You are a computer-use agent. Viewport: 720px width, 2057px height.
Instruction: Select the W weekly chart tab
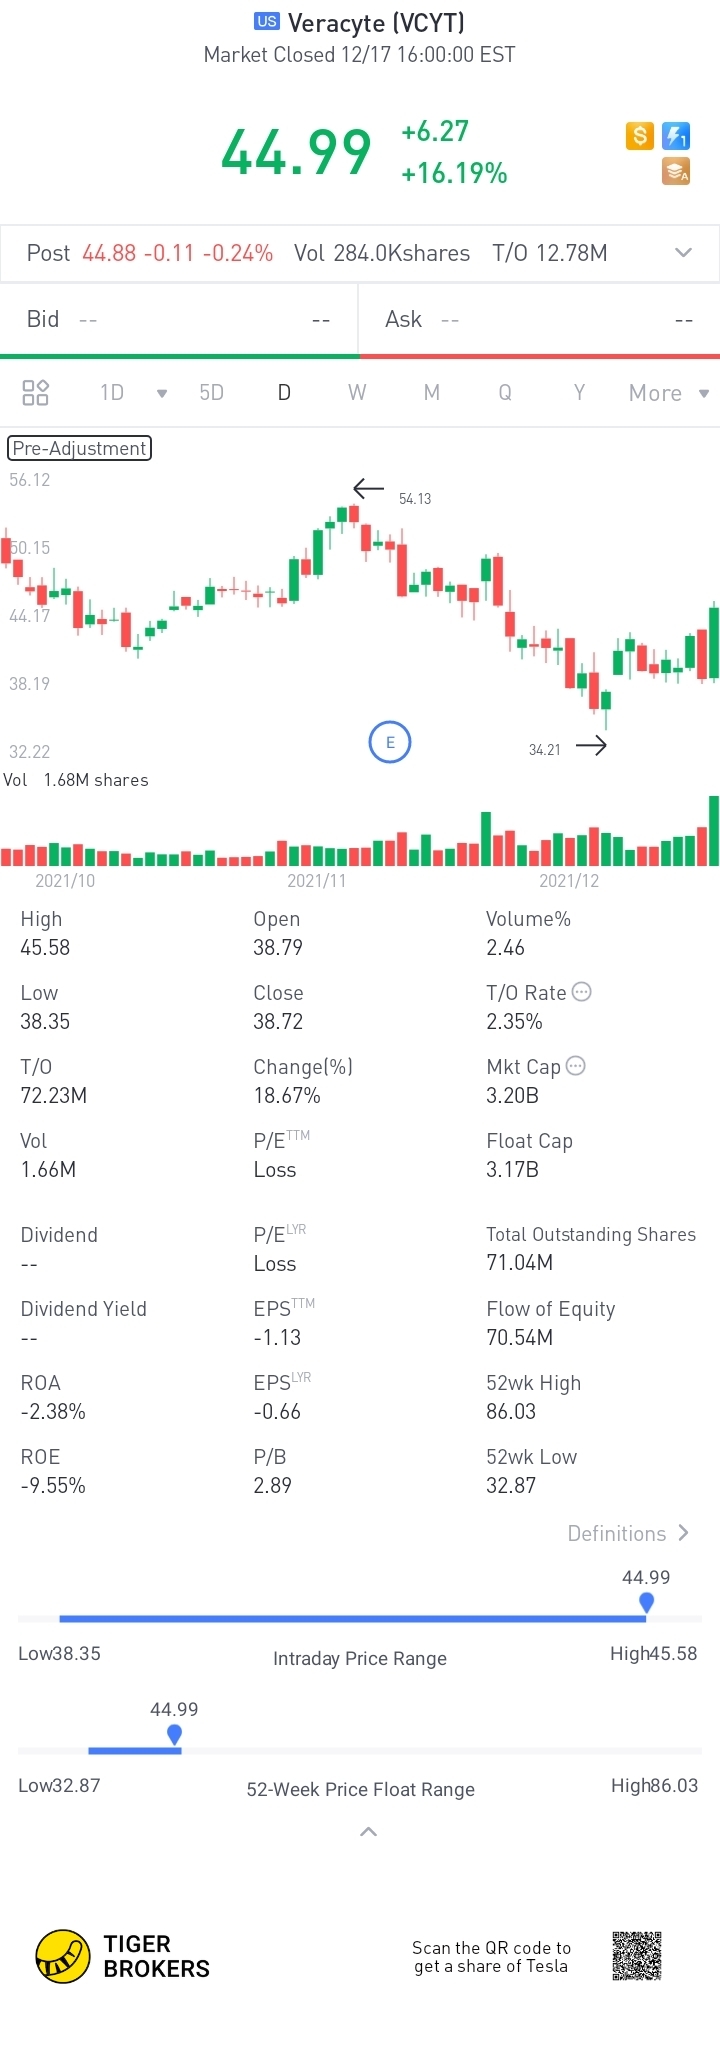(x=357, y=392)
